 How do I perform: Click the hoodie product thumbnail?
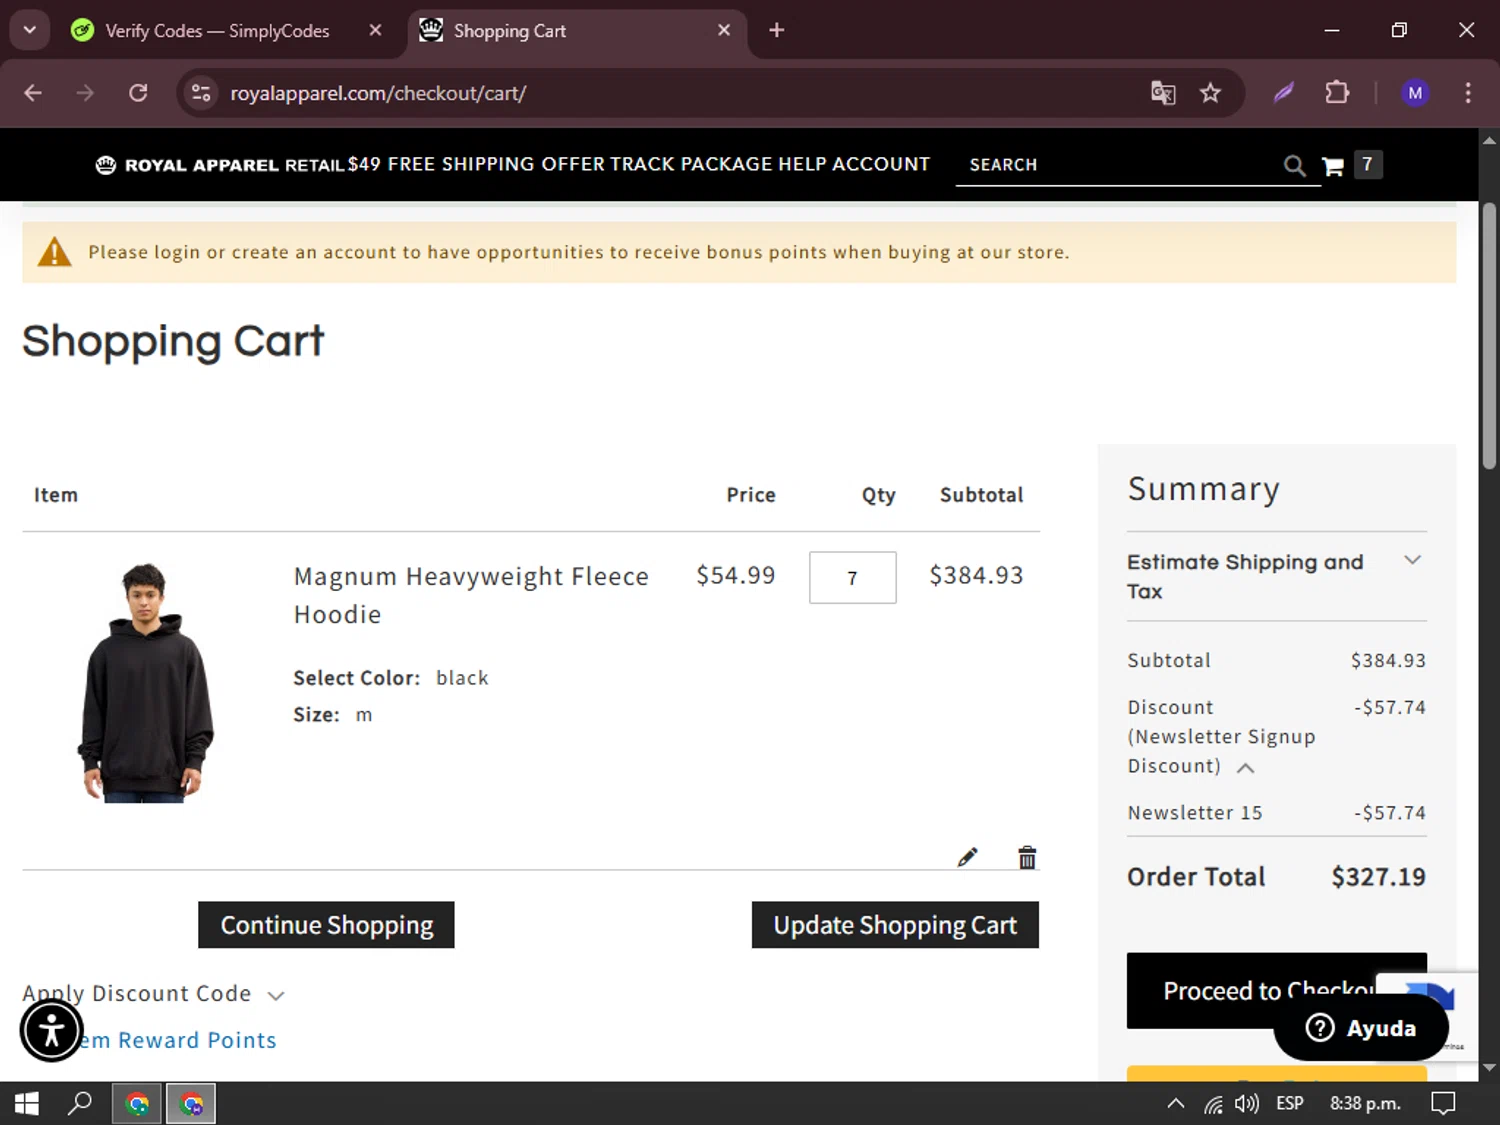coord(146,682)
